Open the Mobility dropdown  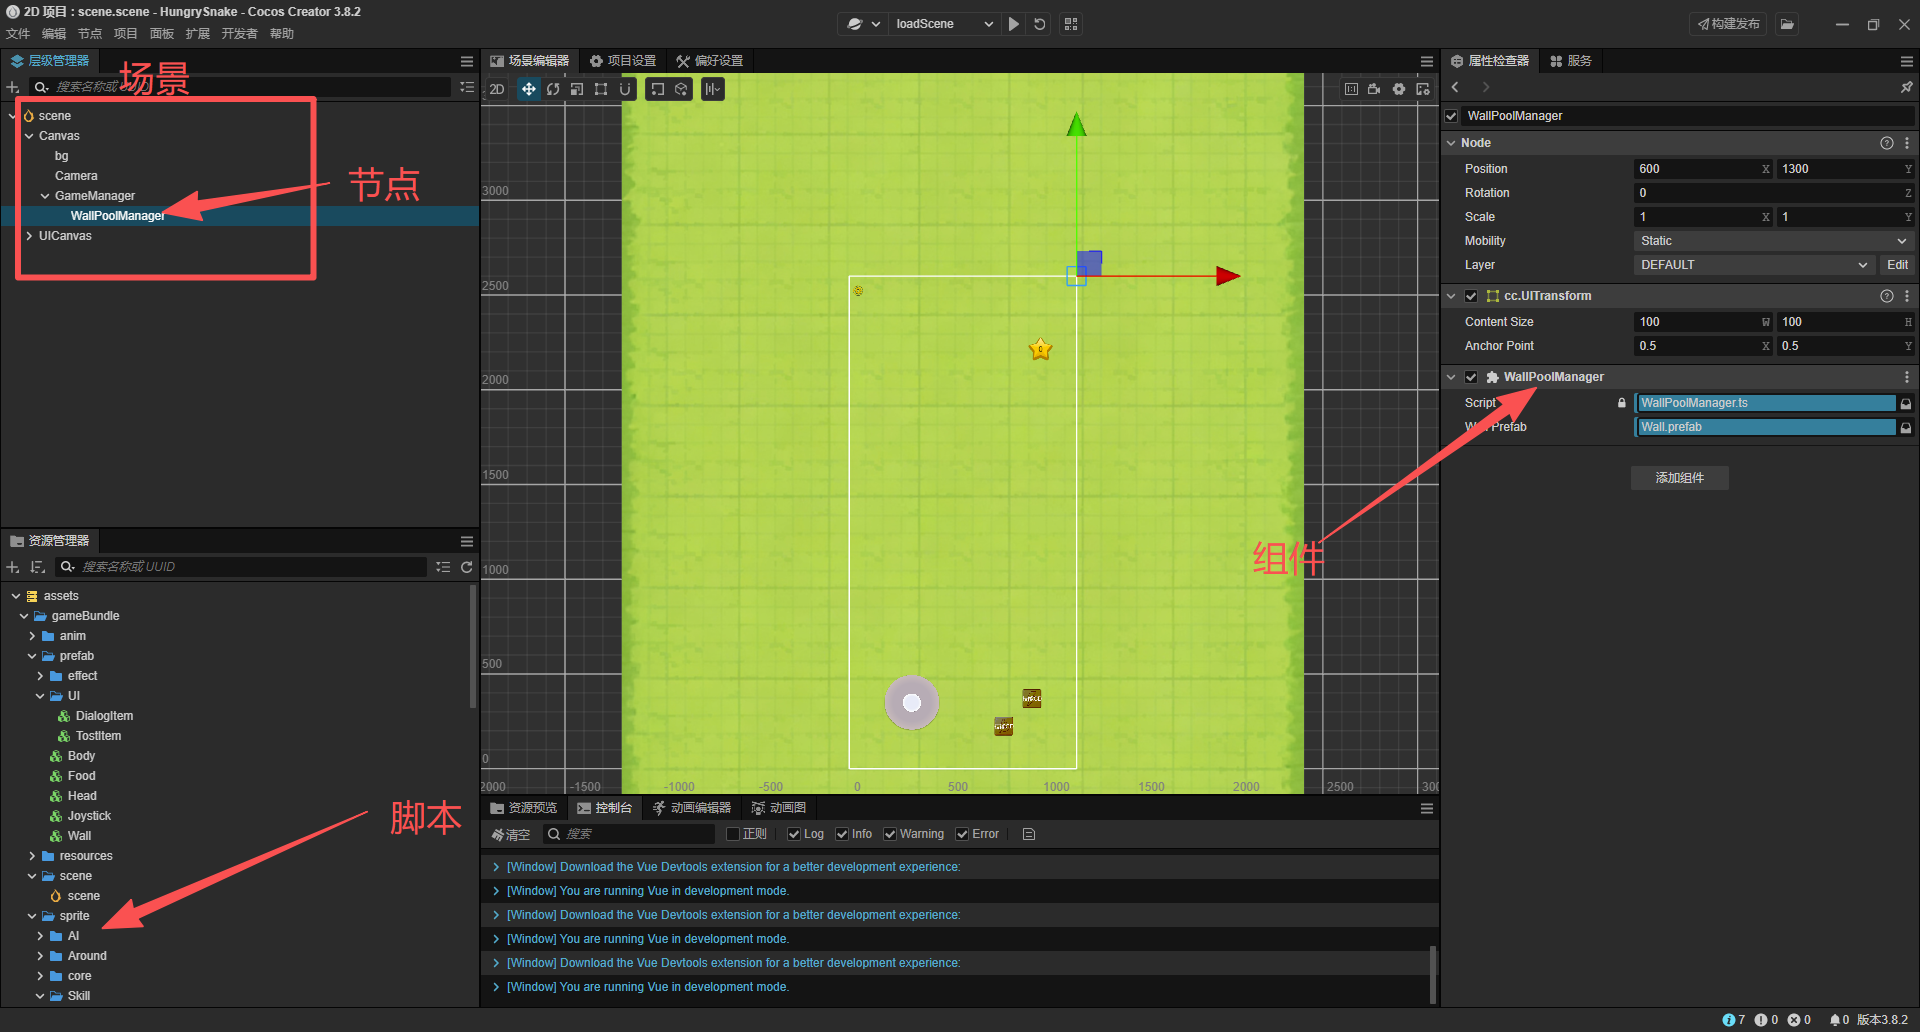[x=1773, y=241]
